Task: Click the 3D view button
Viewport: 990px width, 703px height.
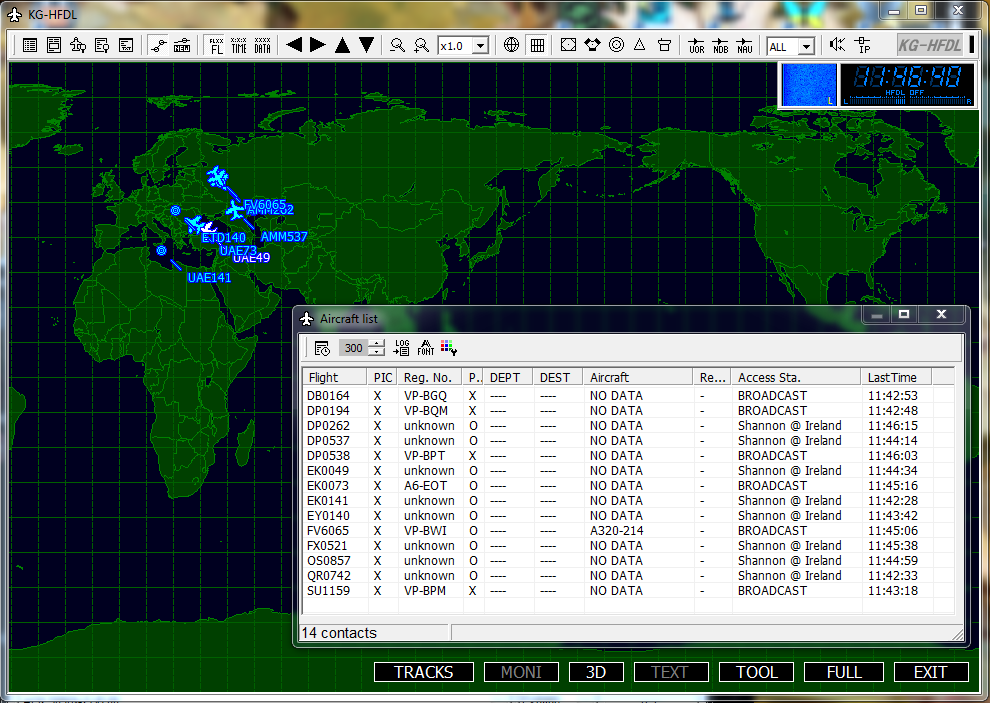Action: click(596, 672)
